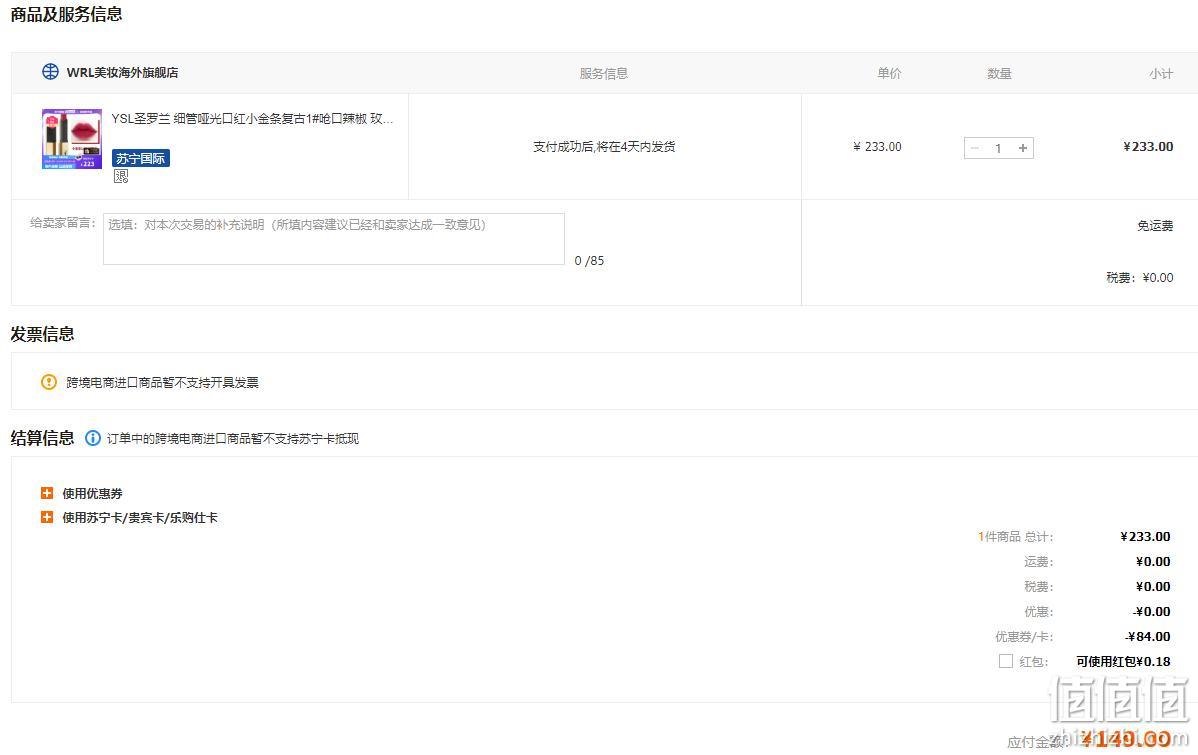Click the 结算信息 heading
This screenshot has height=755, width=1198.
(x=42, y=438)
